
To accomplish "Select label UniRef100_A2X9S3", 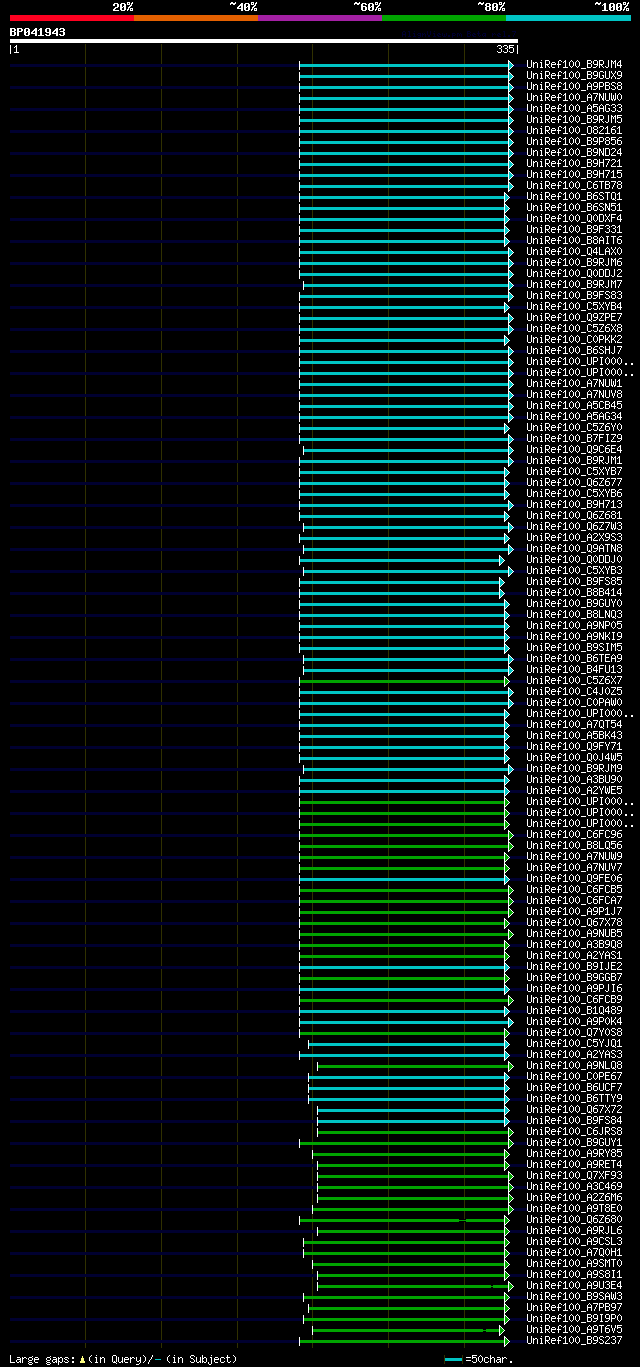I will click(x=574, y=538).
